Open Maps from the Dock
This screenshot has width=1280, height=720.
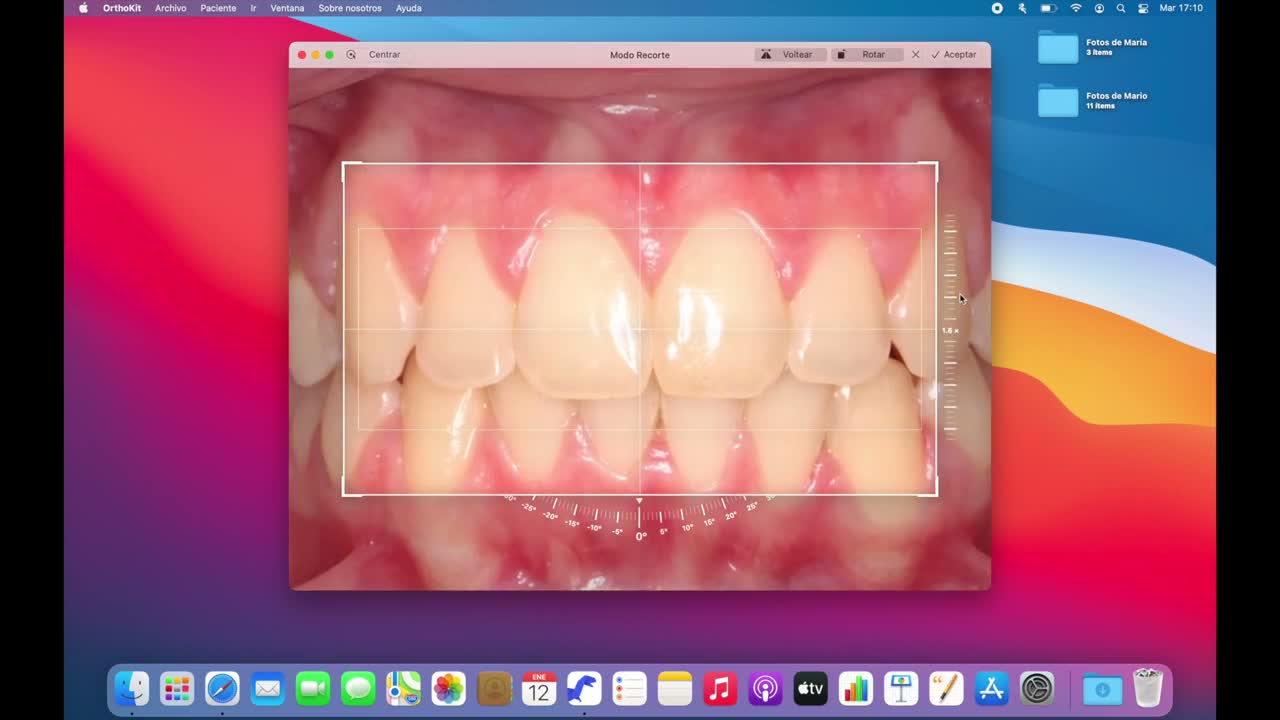point(403,688)
